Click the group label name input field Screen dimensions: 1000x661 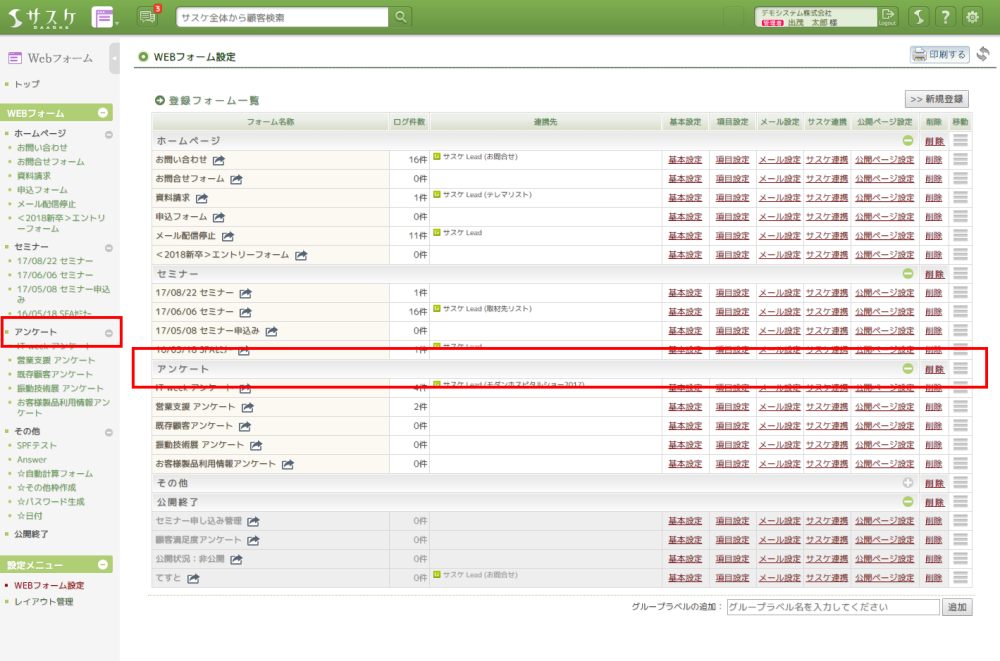click(832, 607)
